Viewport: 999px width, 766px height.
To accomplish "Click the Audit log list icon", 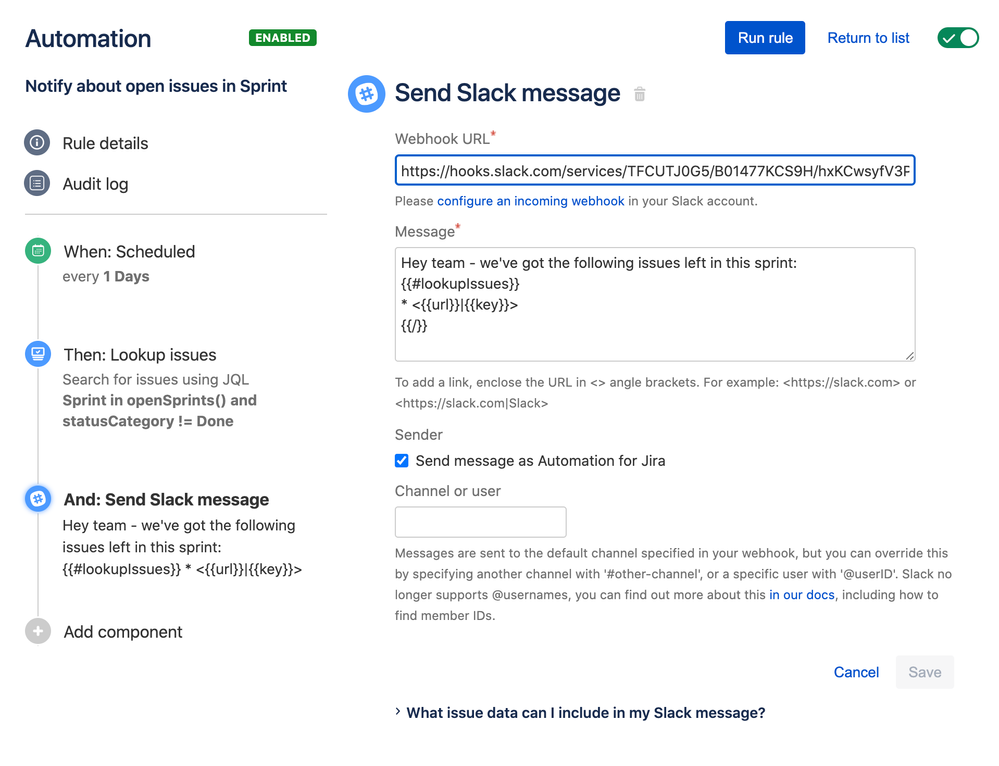I will click(37, 184).
